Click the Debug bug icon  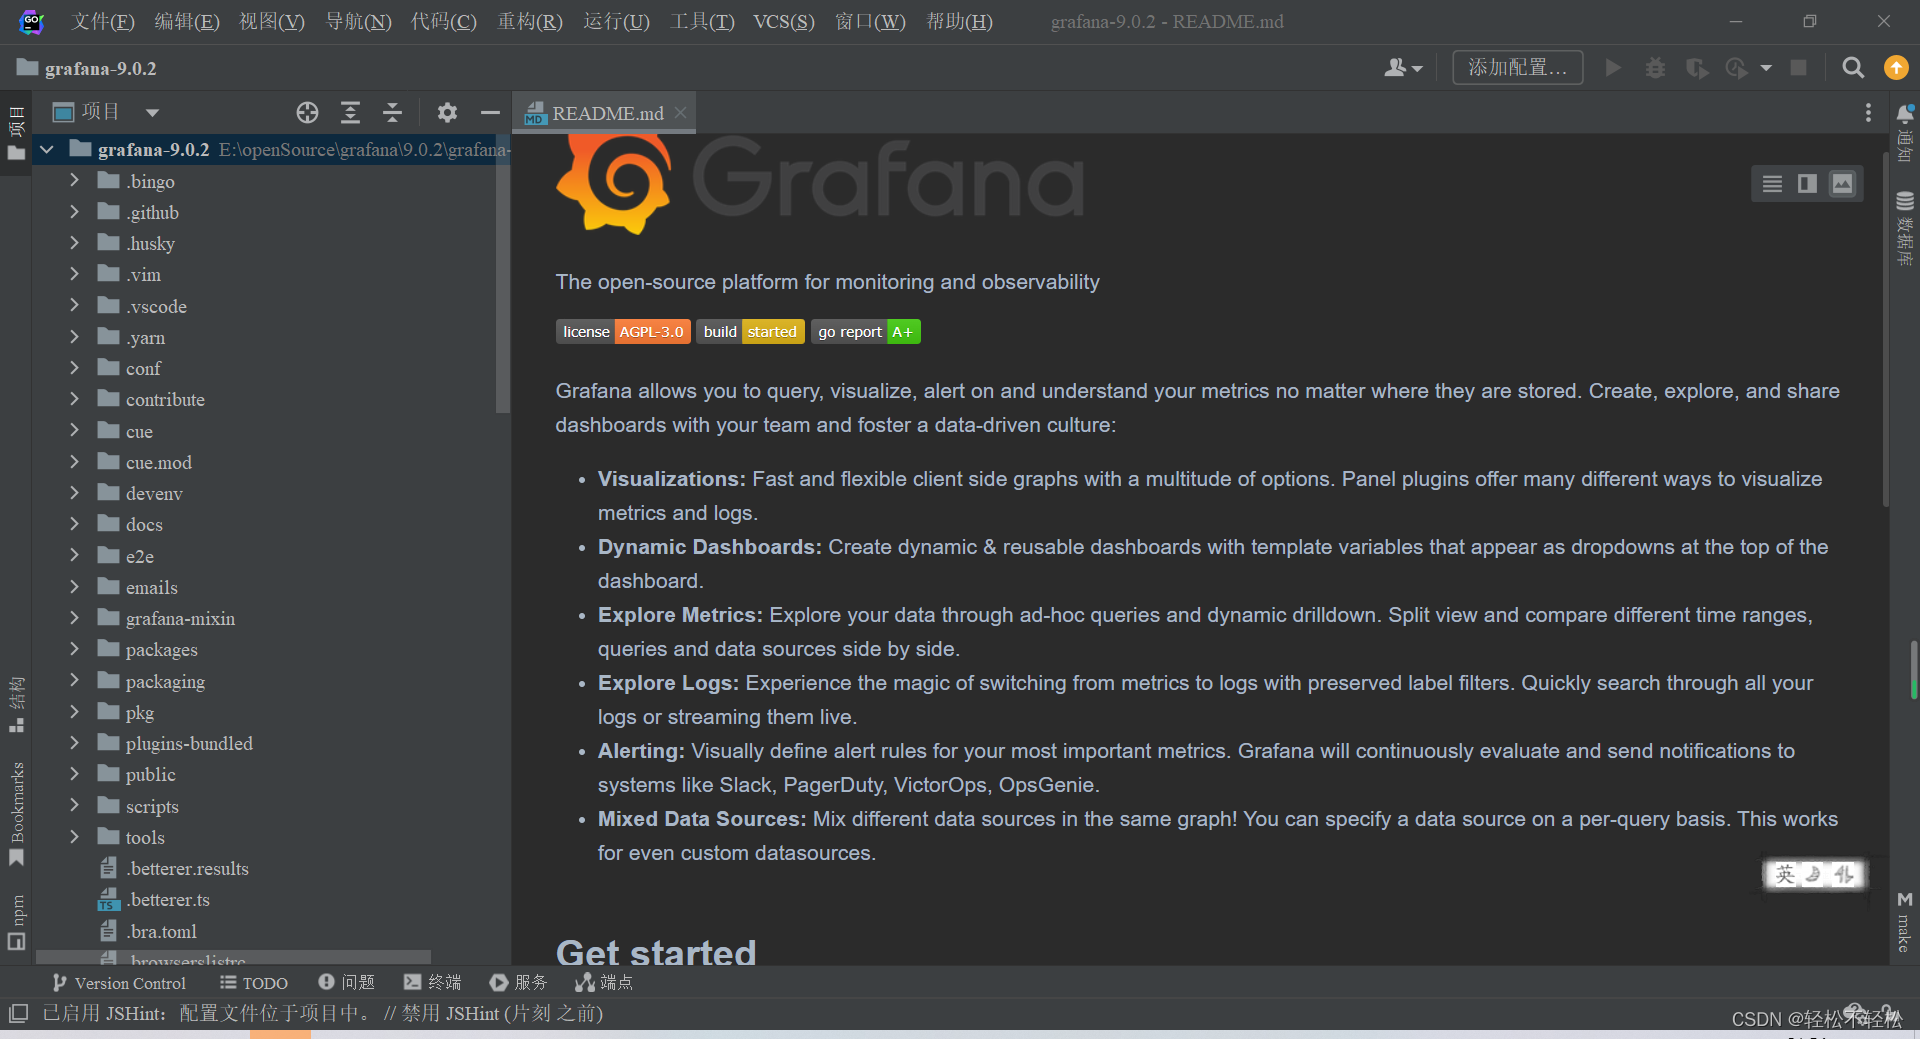[x=1655, y=68]
